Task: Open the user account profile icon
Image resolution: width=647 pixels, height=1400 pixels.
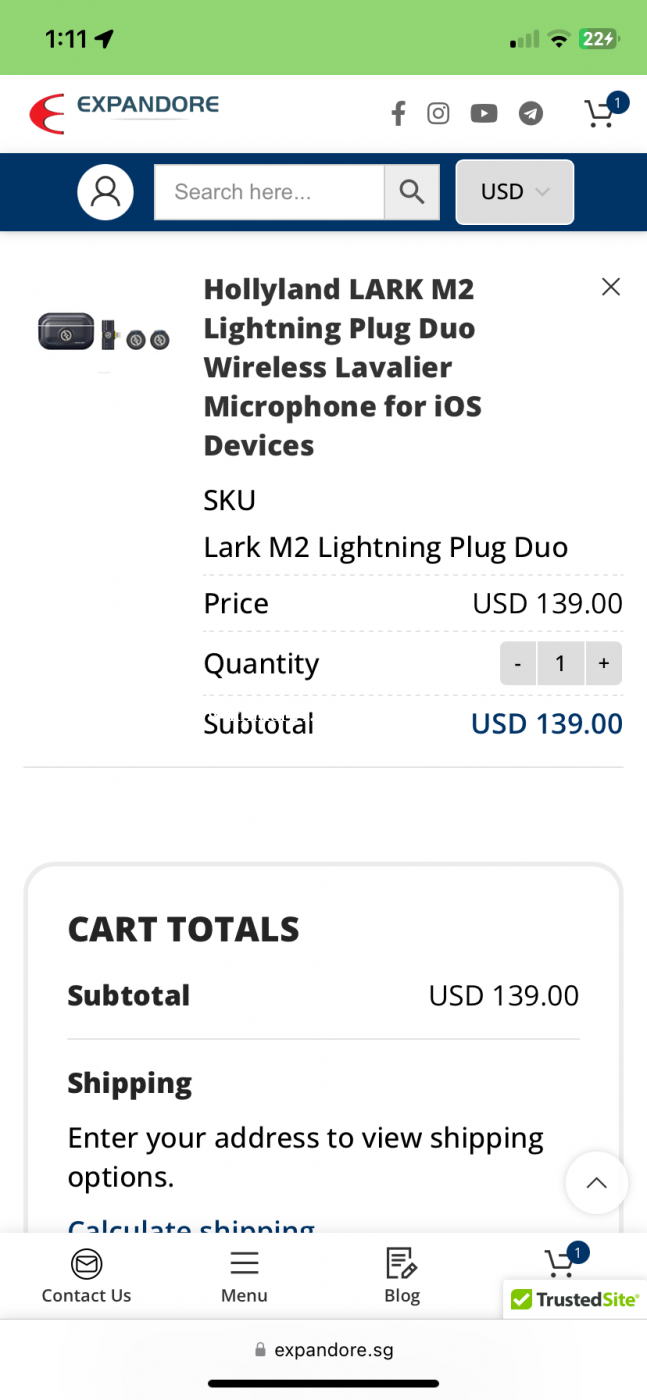Action: (105, 192)
